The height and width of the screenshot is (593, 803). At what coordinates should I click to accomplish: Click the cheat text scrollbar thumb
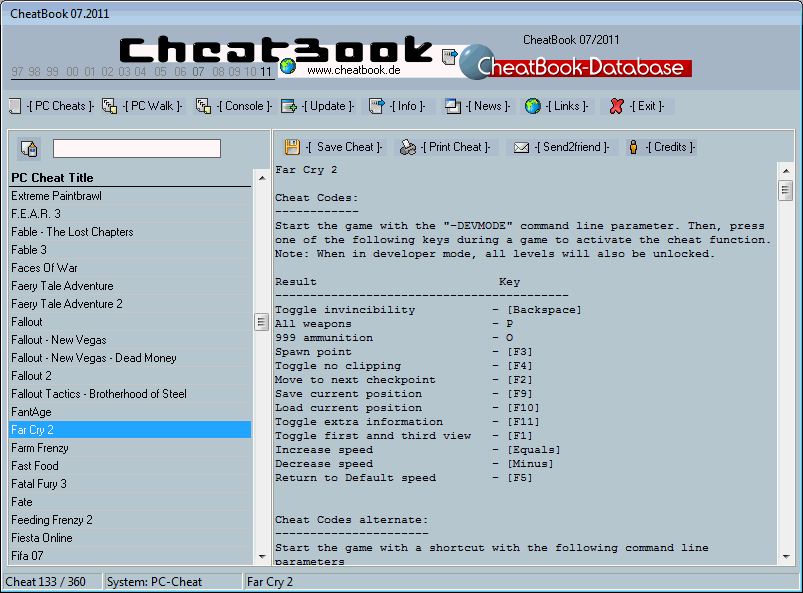pyautogui.click(x=786, y=190)
